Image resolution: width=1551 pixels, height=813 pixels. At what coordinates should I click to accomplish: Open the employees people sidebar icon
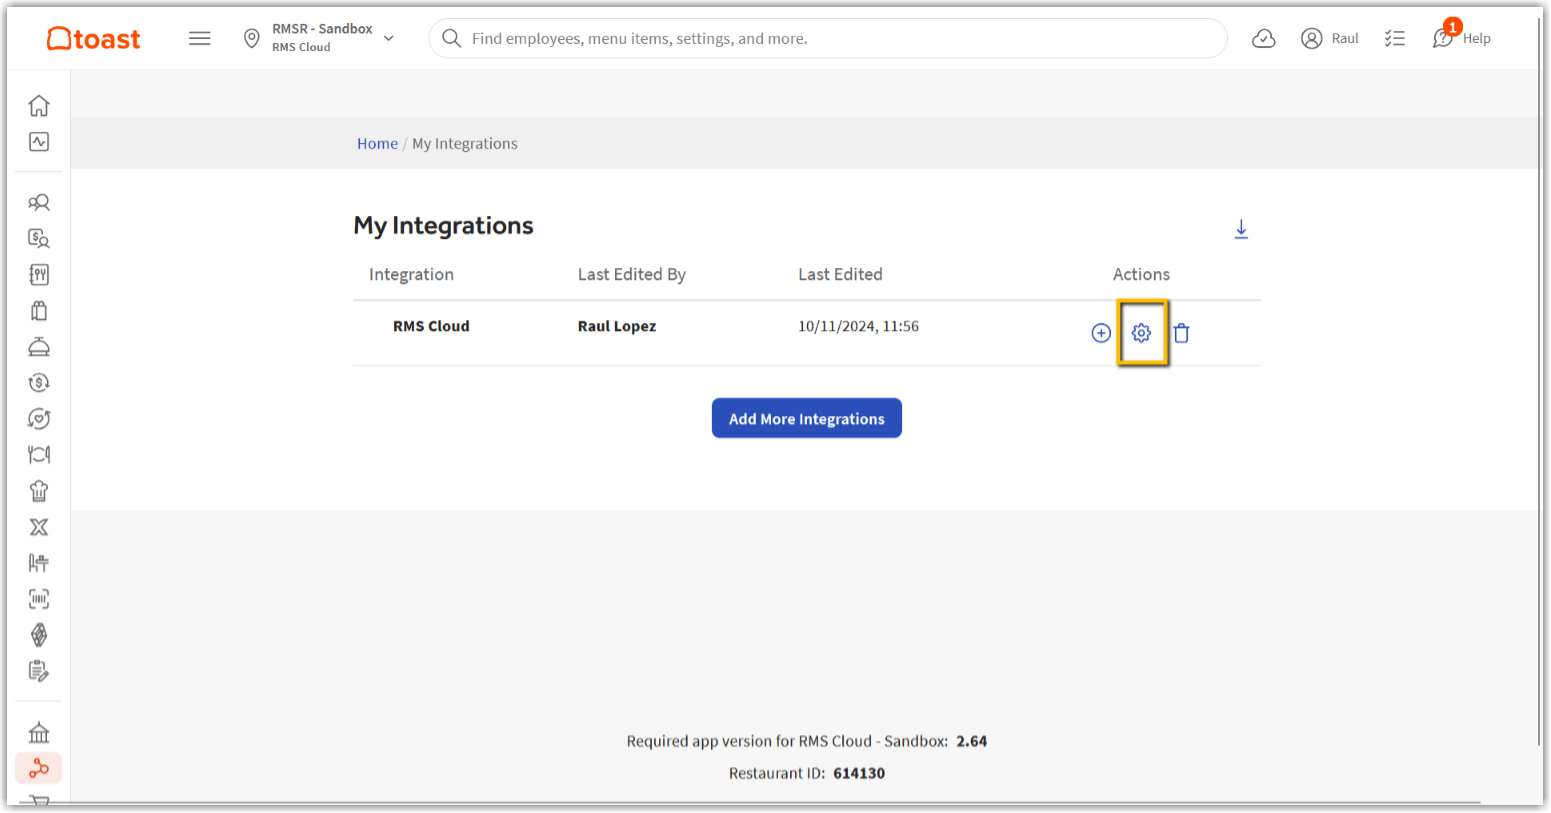(x=39, y=203)
